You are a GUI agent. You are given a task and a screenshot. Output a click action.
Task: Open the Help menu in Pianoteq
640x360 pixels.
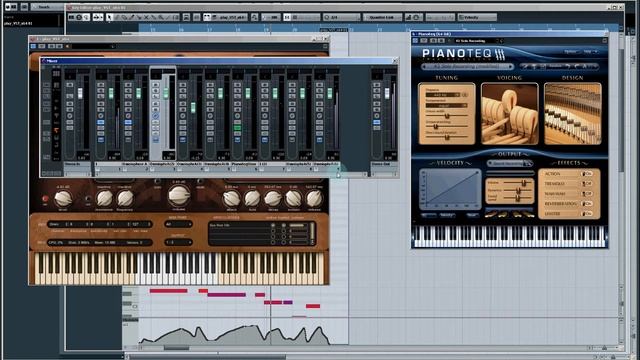590,52
